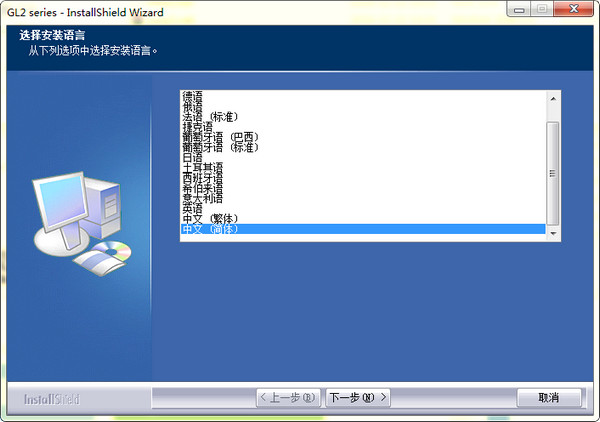Select 俄语 in the language list

tap(363, 106)
